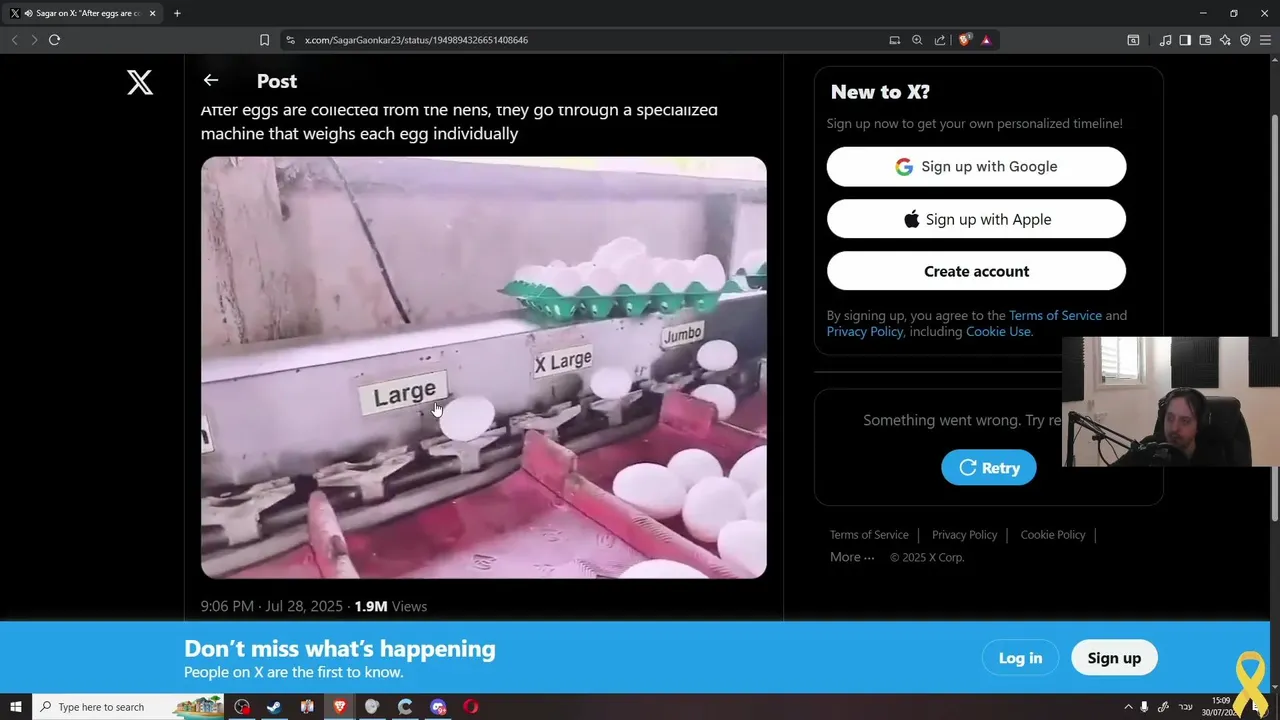The height and width of the screenshot is (720, 1280).
Task: Click the Brave Shields lion icon
Action: click(x=964, y=40)
